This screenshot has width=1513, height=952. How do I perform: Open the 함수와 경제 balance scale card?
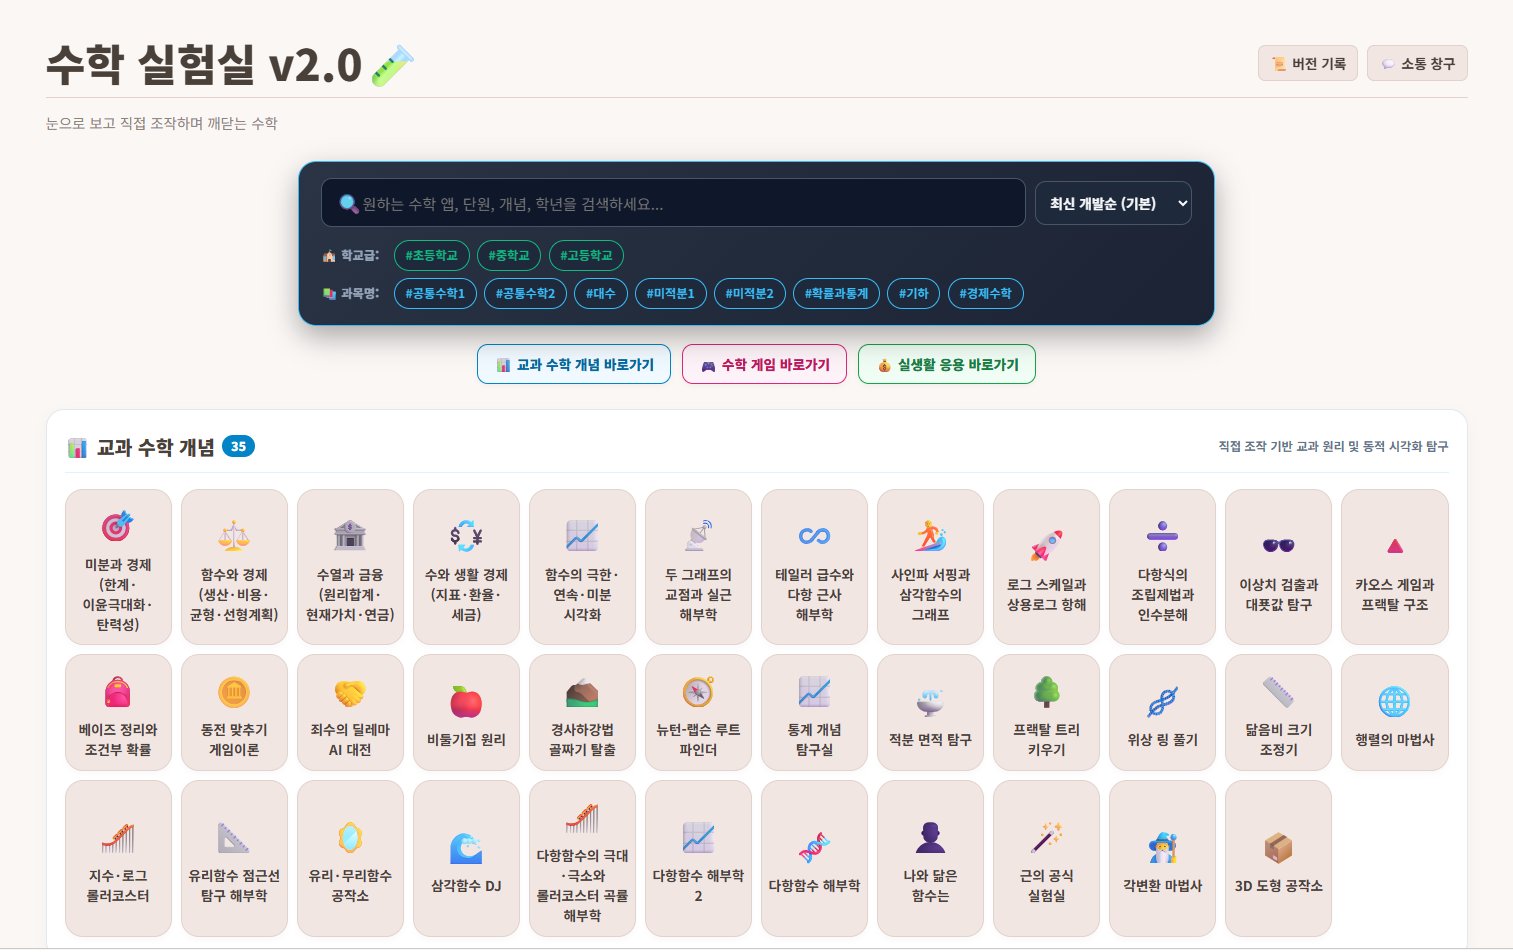point(234,567)
